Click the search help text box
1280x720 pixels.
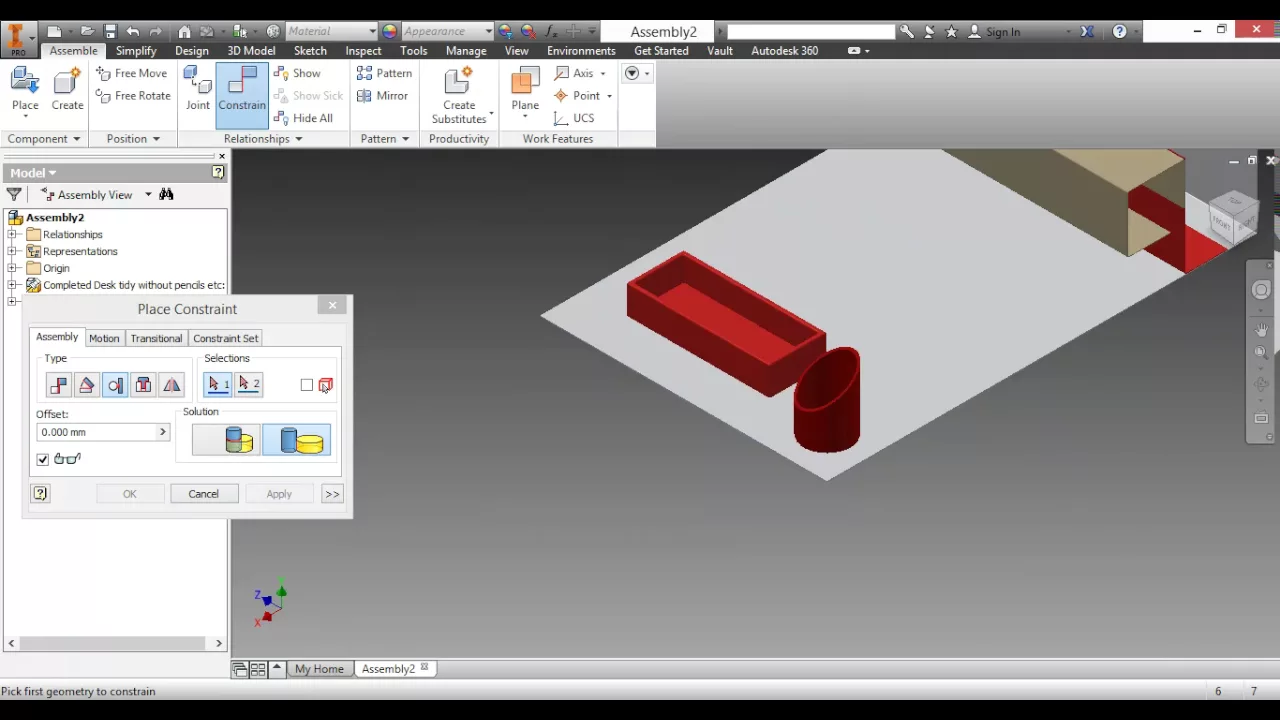coord(810,32)
